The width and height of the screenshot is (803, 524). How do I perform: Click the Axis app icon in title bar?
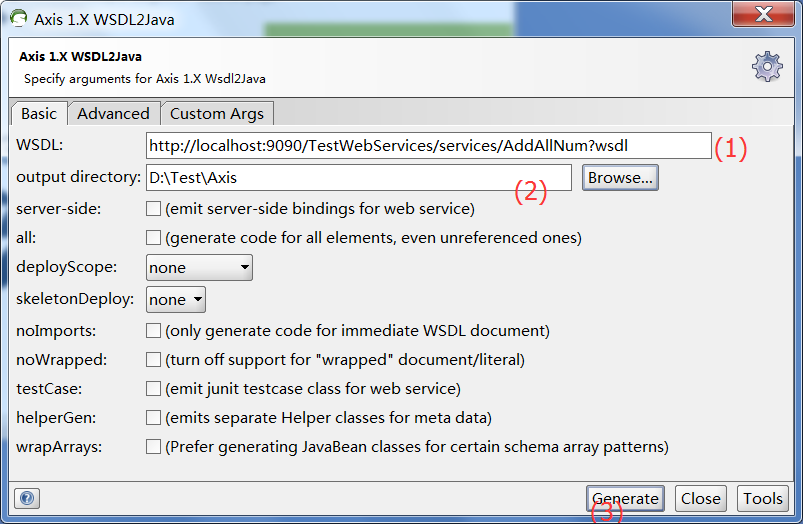(19, 18)
